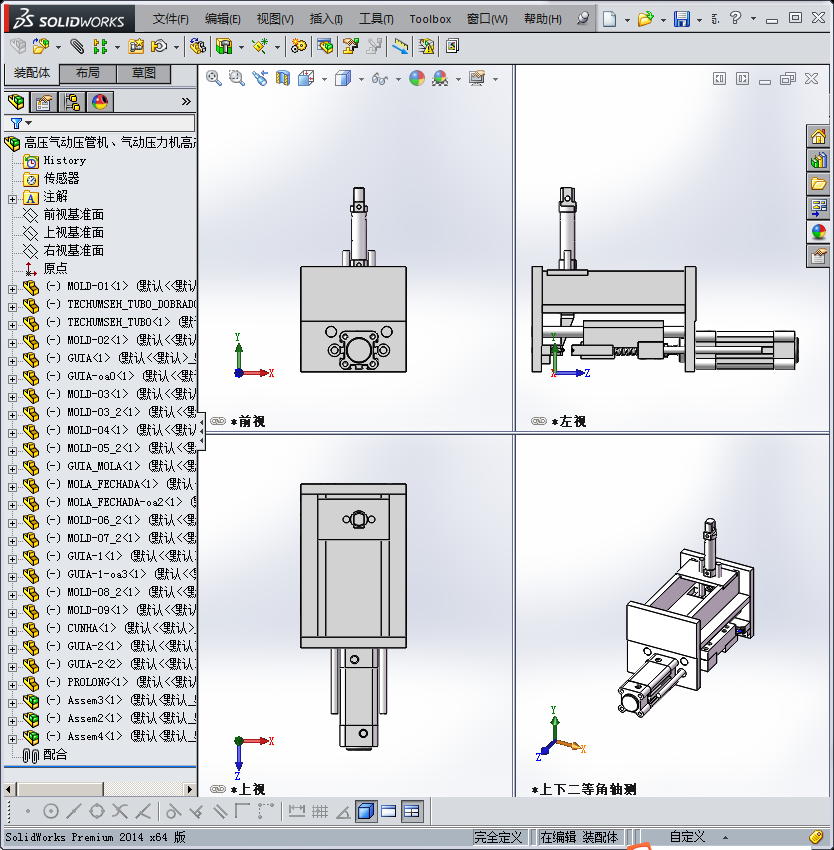834x850 pixels.
Task: Click Hide/Show Items glasses icon
Action: click(380, 79)
